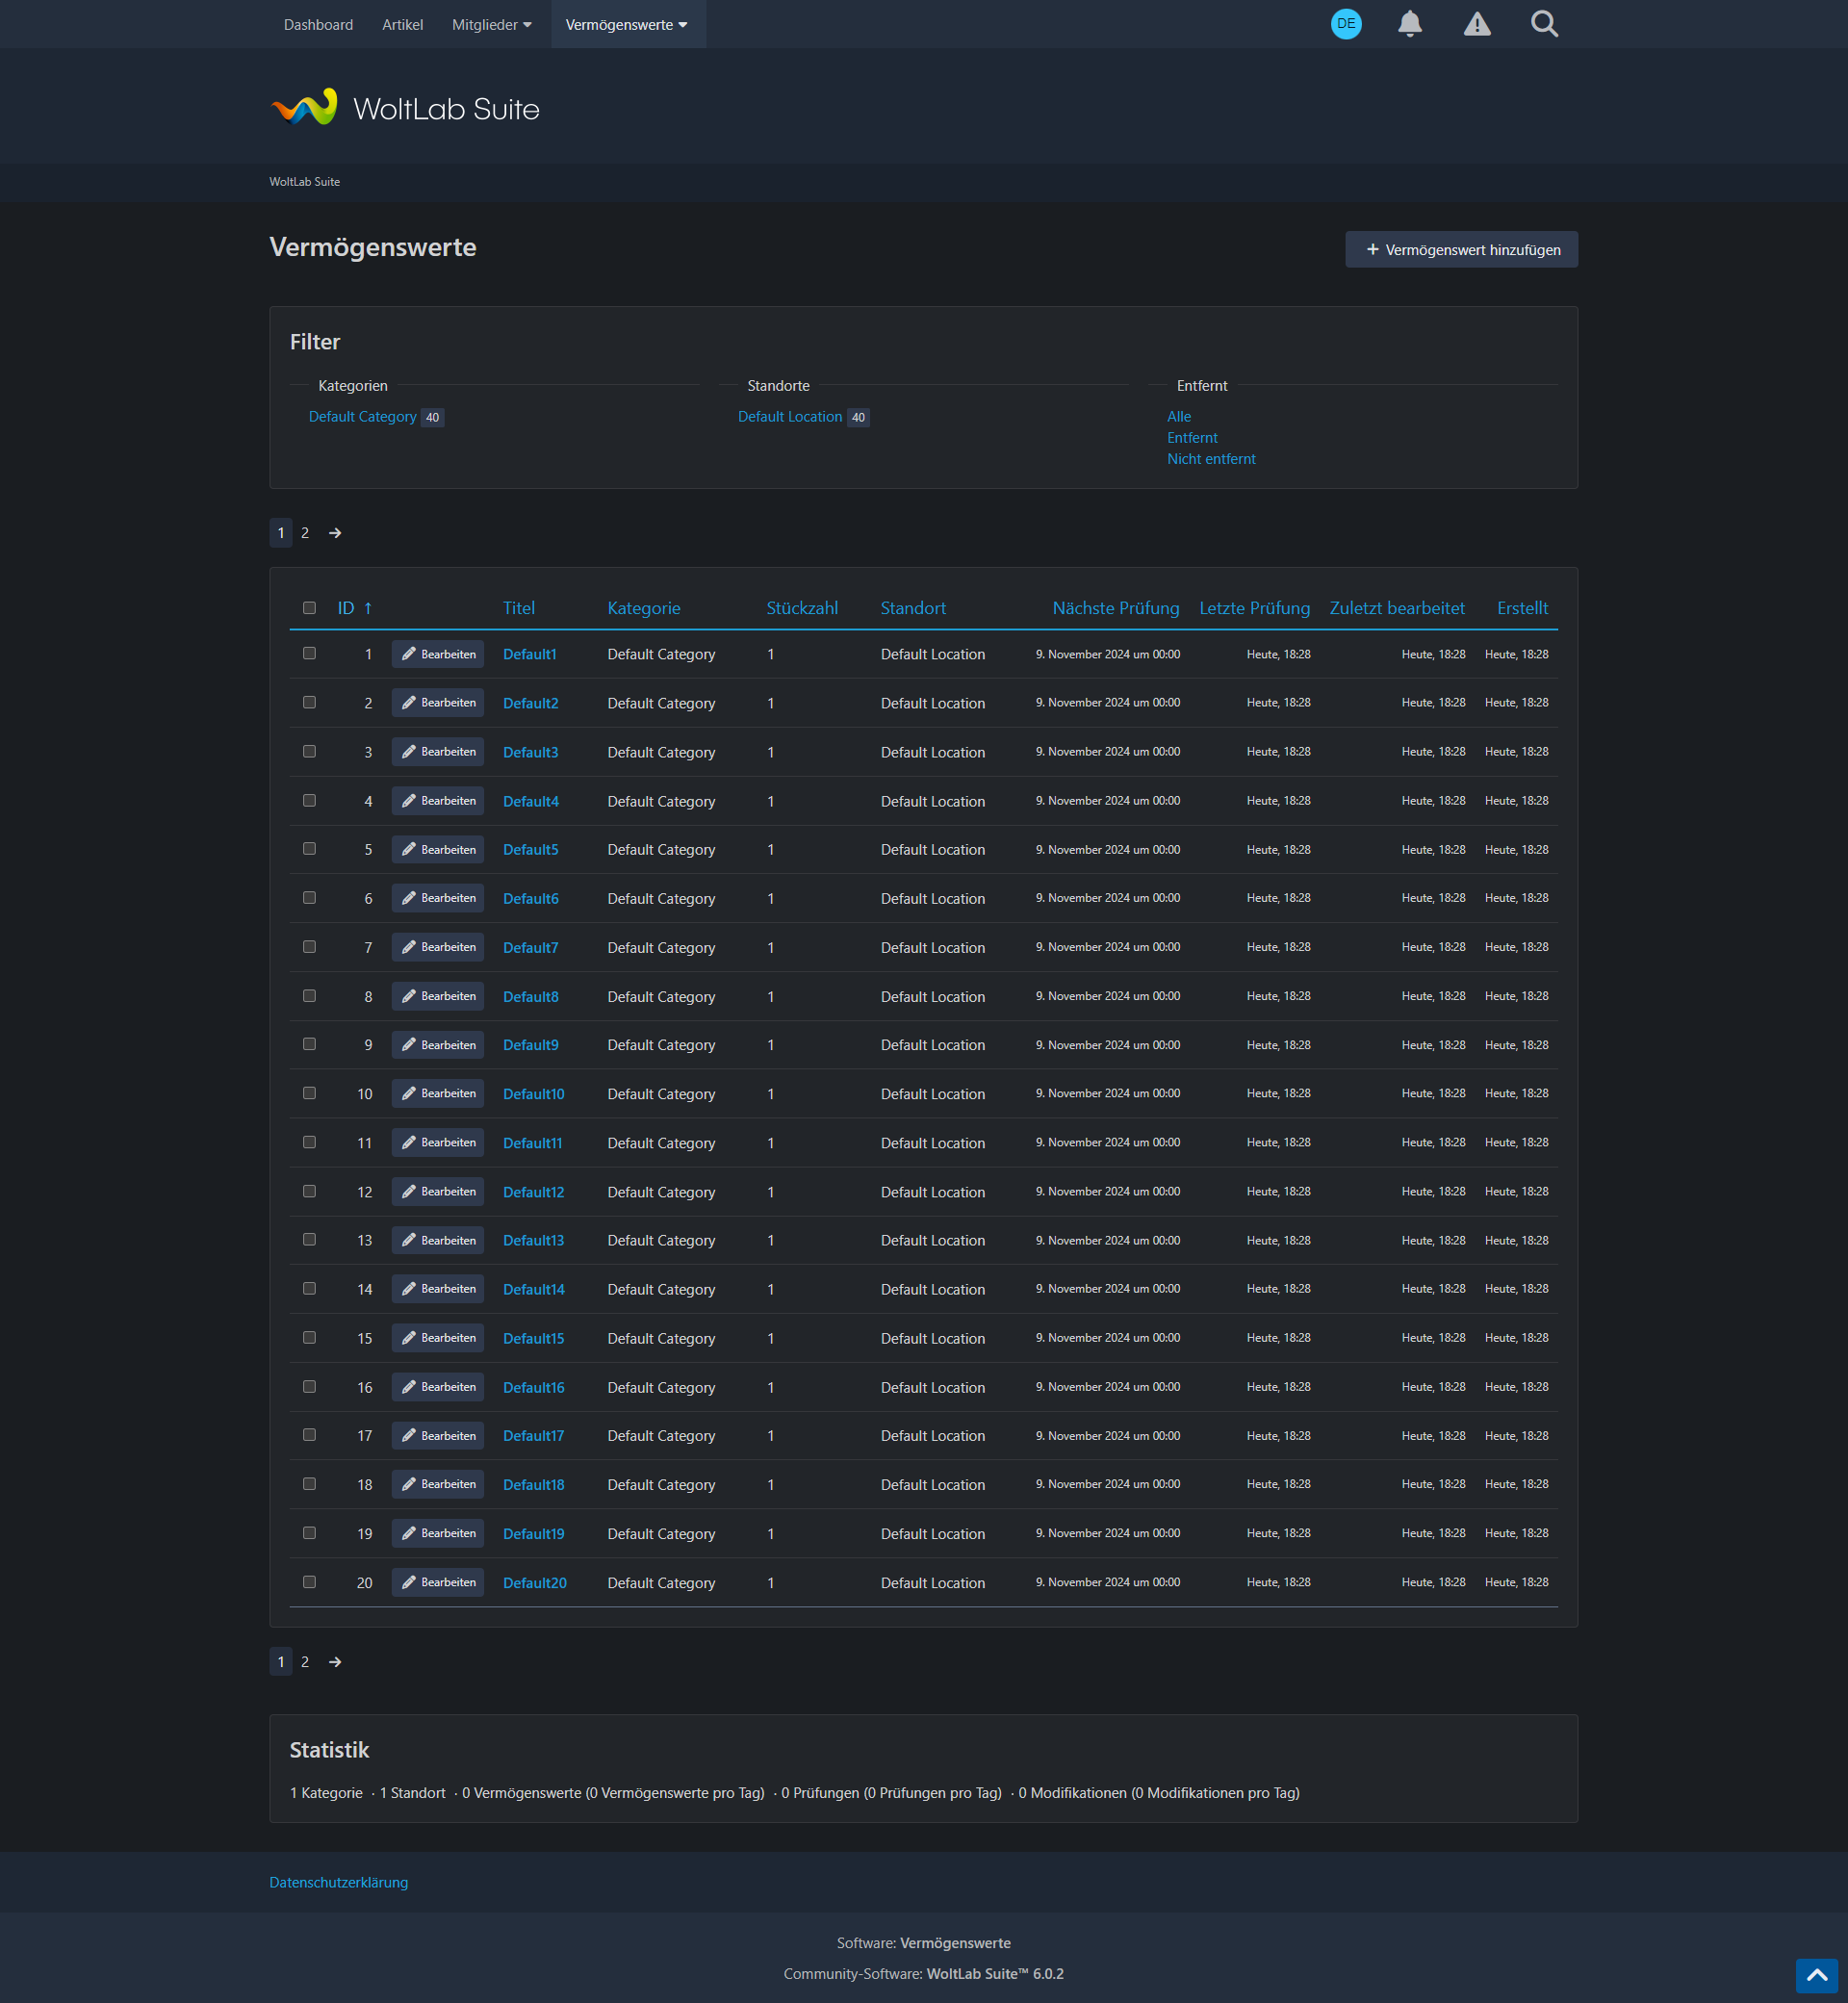This screenshot has width=1848, height=2003.
Task: Sort table by Kategorie column
Action: pyautogui.click(x=644, y=608)
